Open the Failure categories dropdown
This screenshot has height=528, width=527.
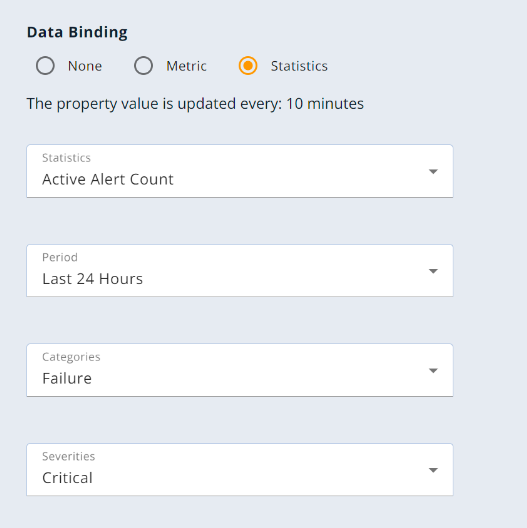tap(240, 370)
